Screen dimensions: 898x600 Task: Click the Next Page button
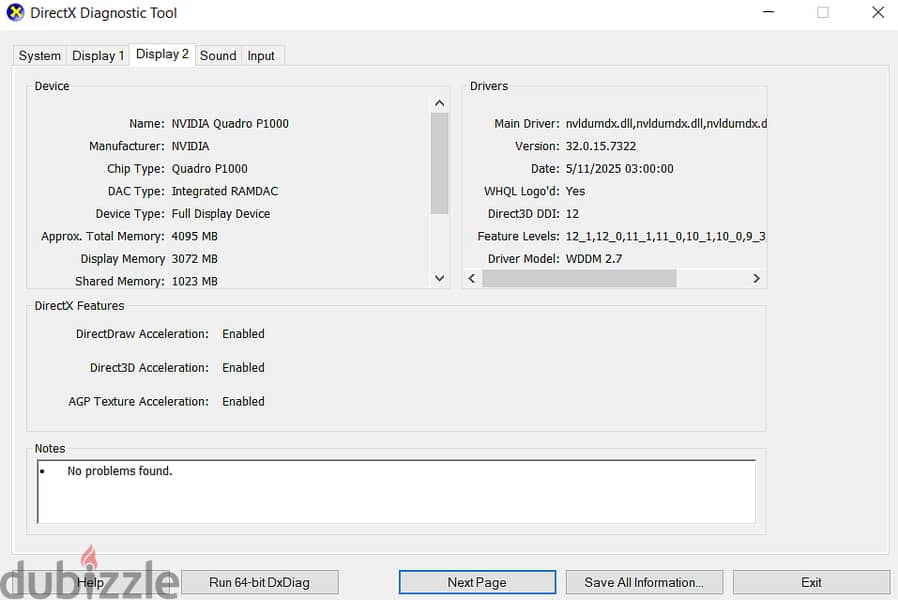pyautogui.click(x=477, y=582)
